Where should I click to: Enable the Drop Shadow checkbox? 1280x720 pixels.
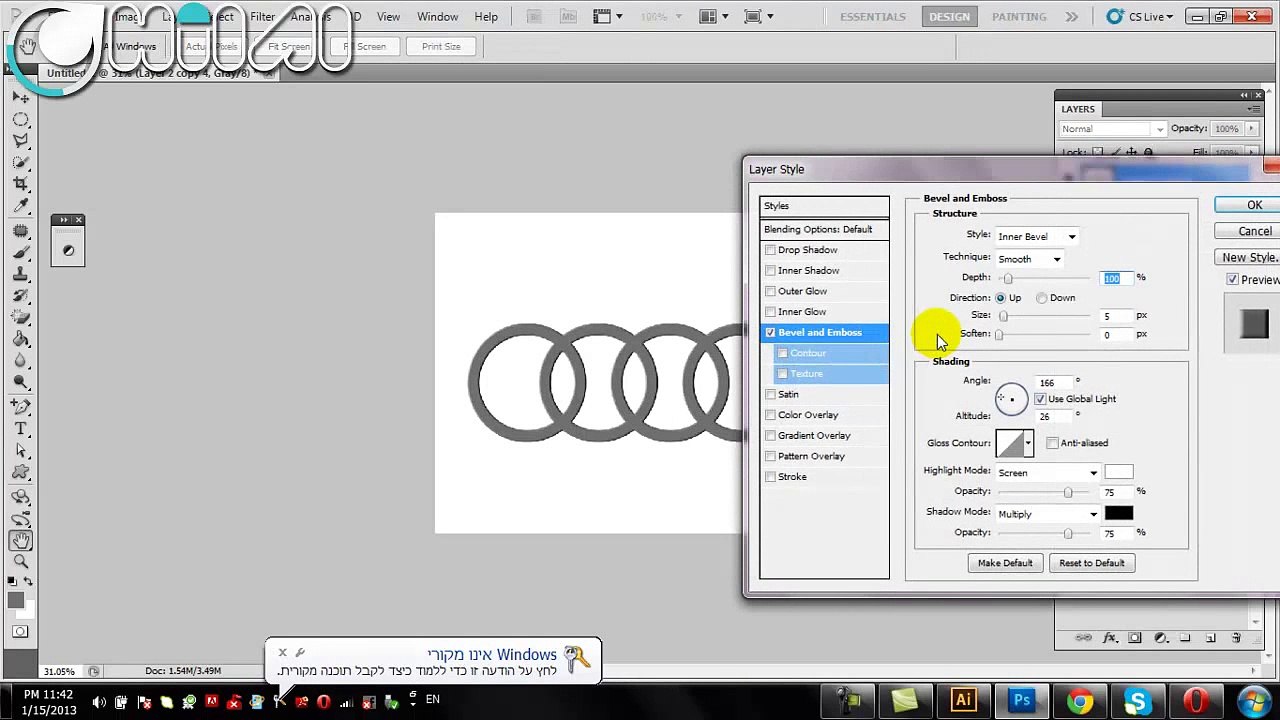770,250
